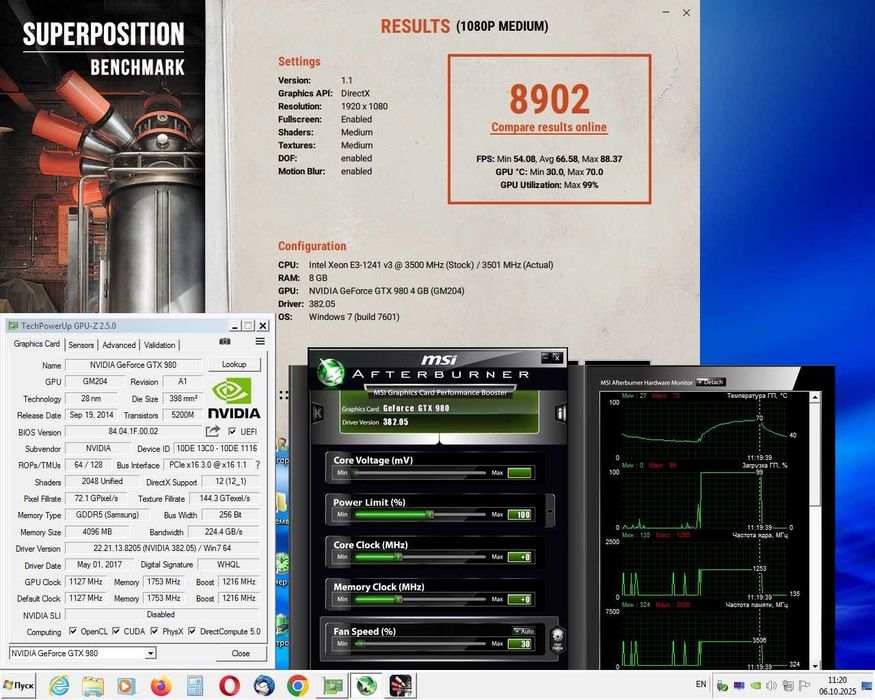This screenshot has width=875, height=700.
Task: Click the Afterburner user define fan icon
Action: coord(556,639)
